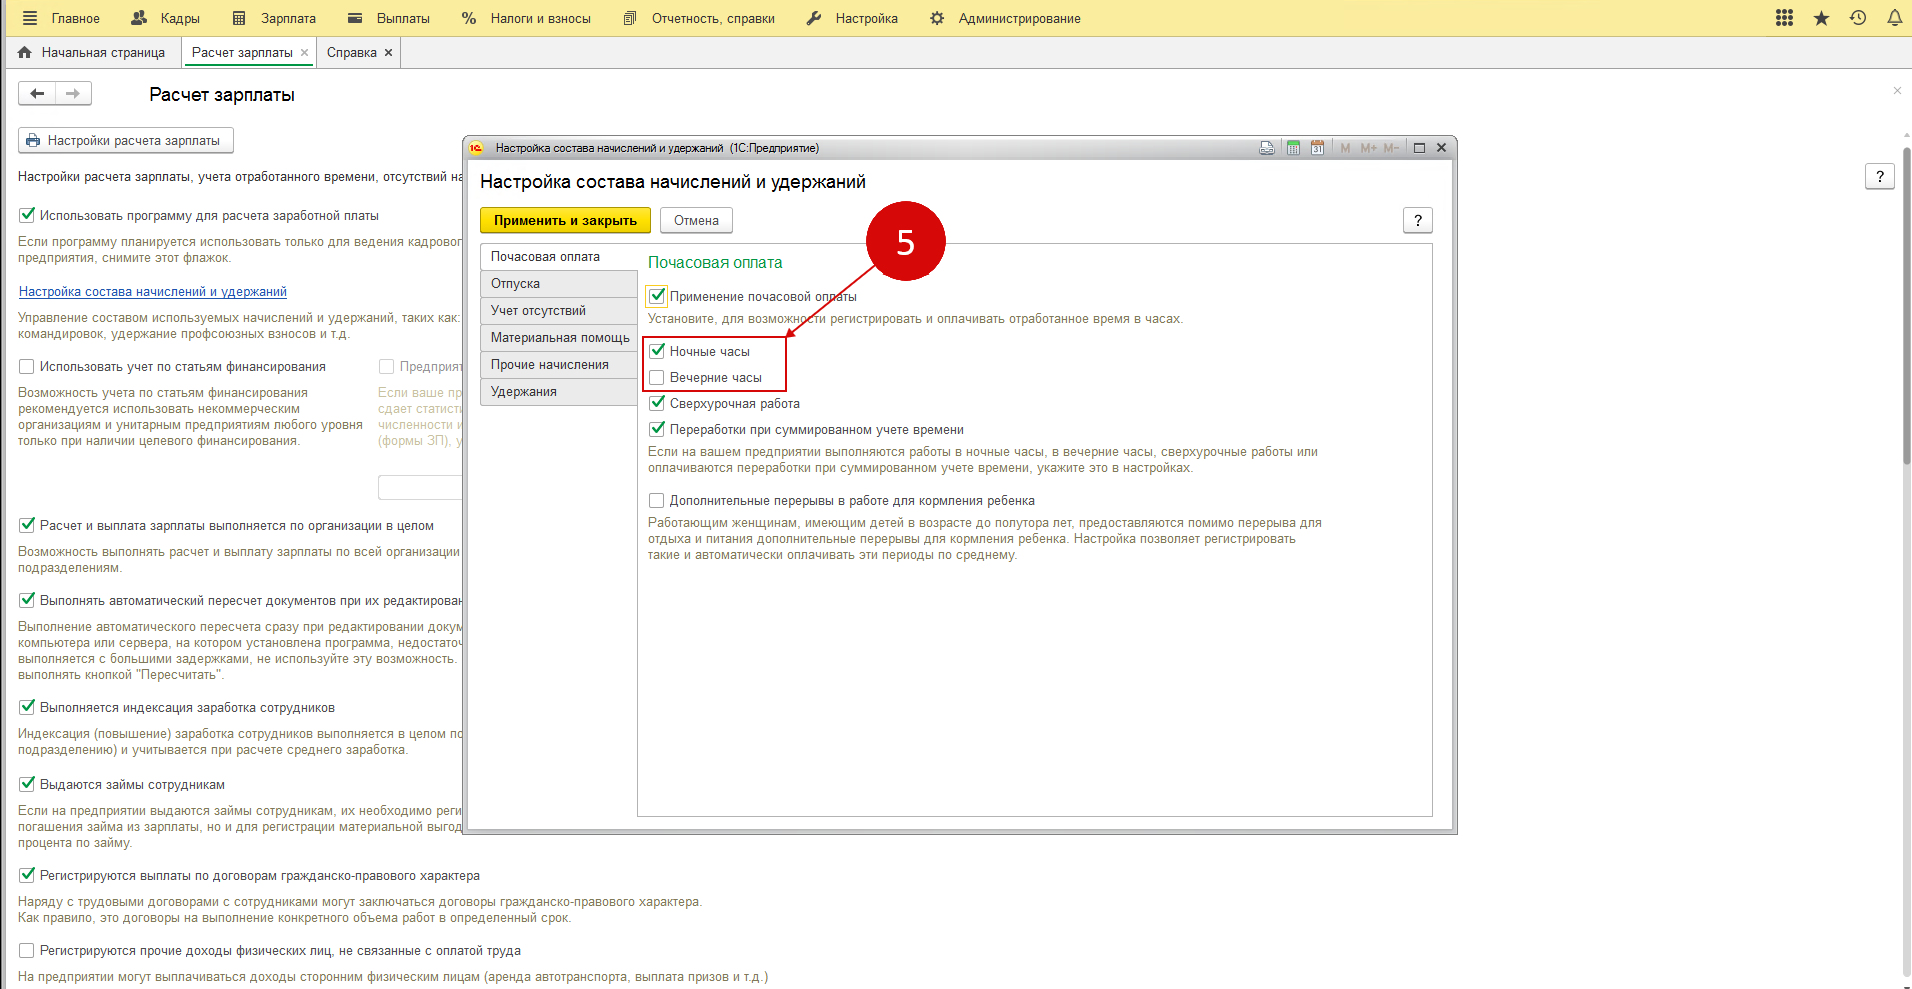Open the Налоги и взносы menu
Viewport: 1912px width, 989px height.
(x=526, y=18)
